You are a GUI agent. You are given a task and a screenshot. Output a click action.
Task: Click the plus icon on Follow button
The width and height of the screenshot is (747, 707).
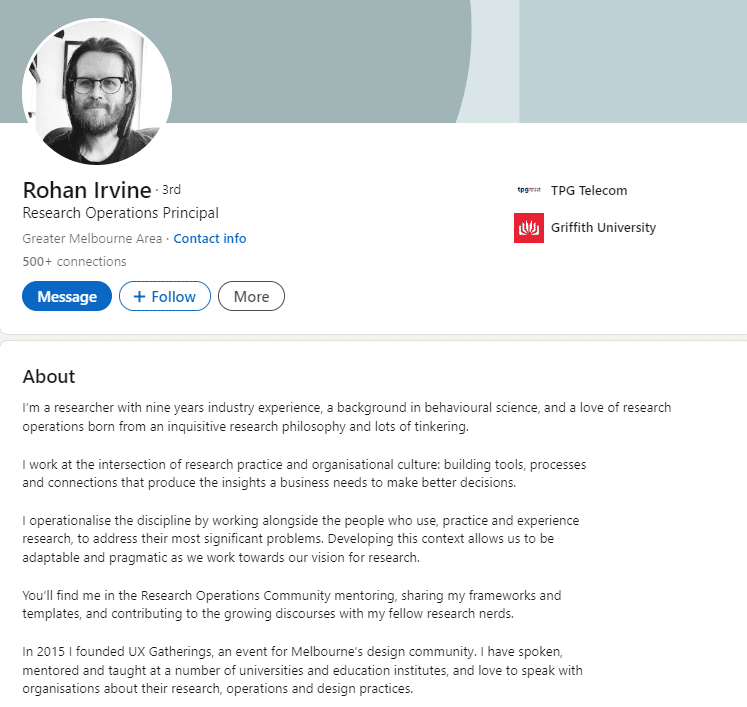(x=139, y=296)
